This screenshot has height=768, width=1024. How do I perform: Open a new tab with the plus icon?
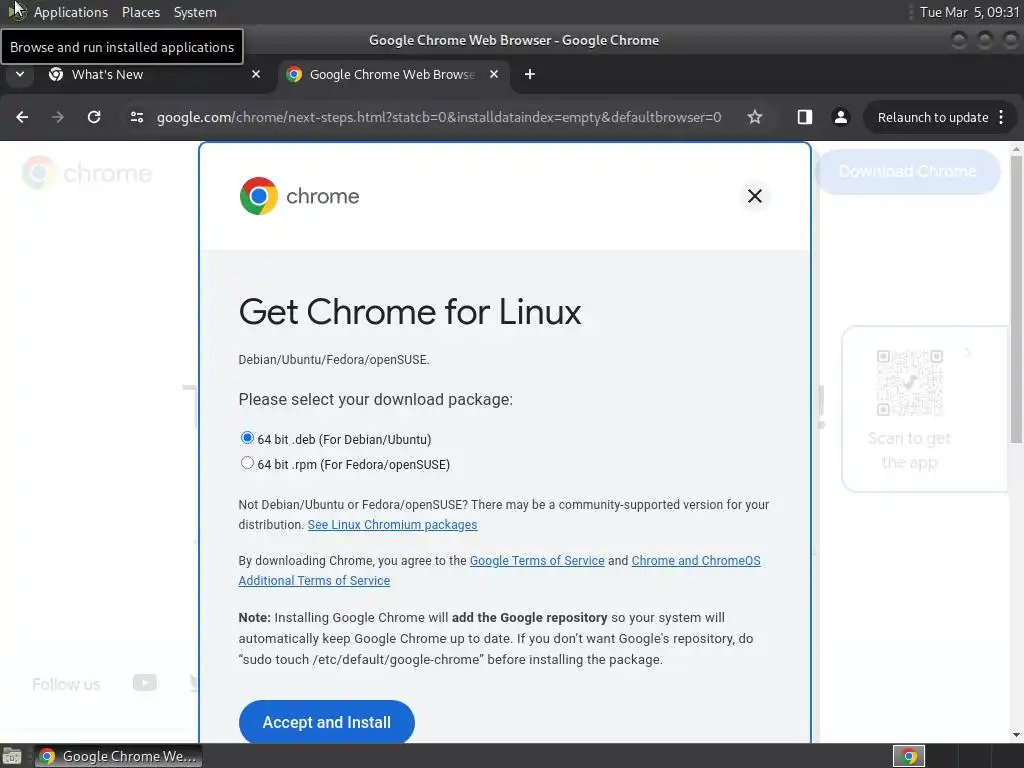click(530, 74)
